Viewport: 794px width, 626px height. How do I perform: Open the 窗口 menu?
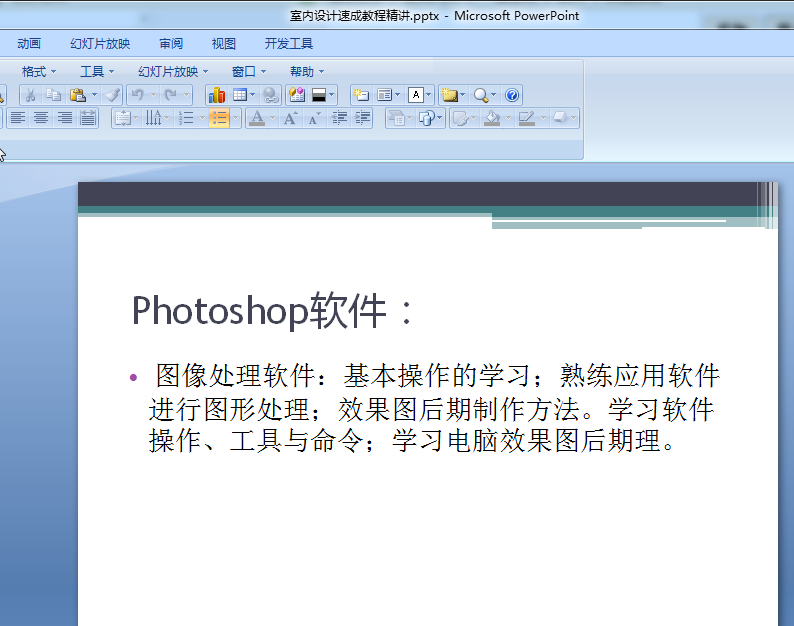tap(249, 72)
